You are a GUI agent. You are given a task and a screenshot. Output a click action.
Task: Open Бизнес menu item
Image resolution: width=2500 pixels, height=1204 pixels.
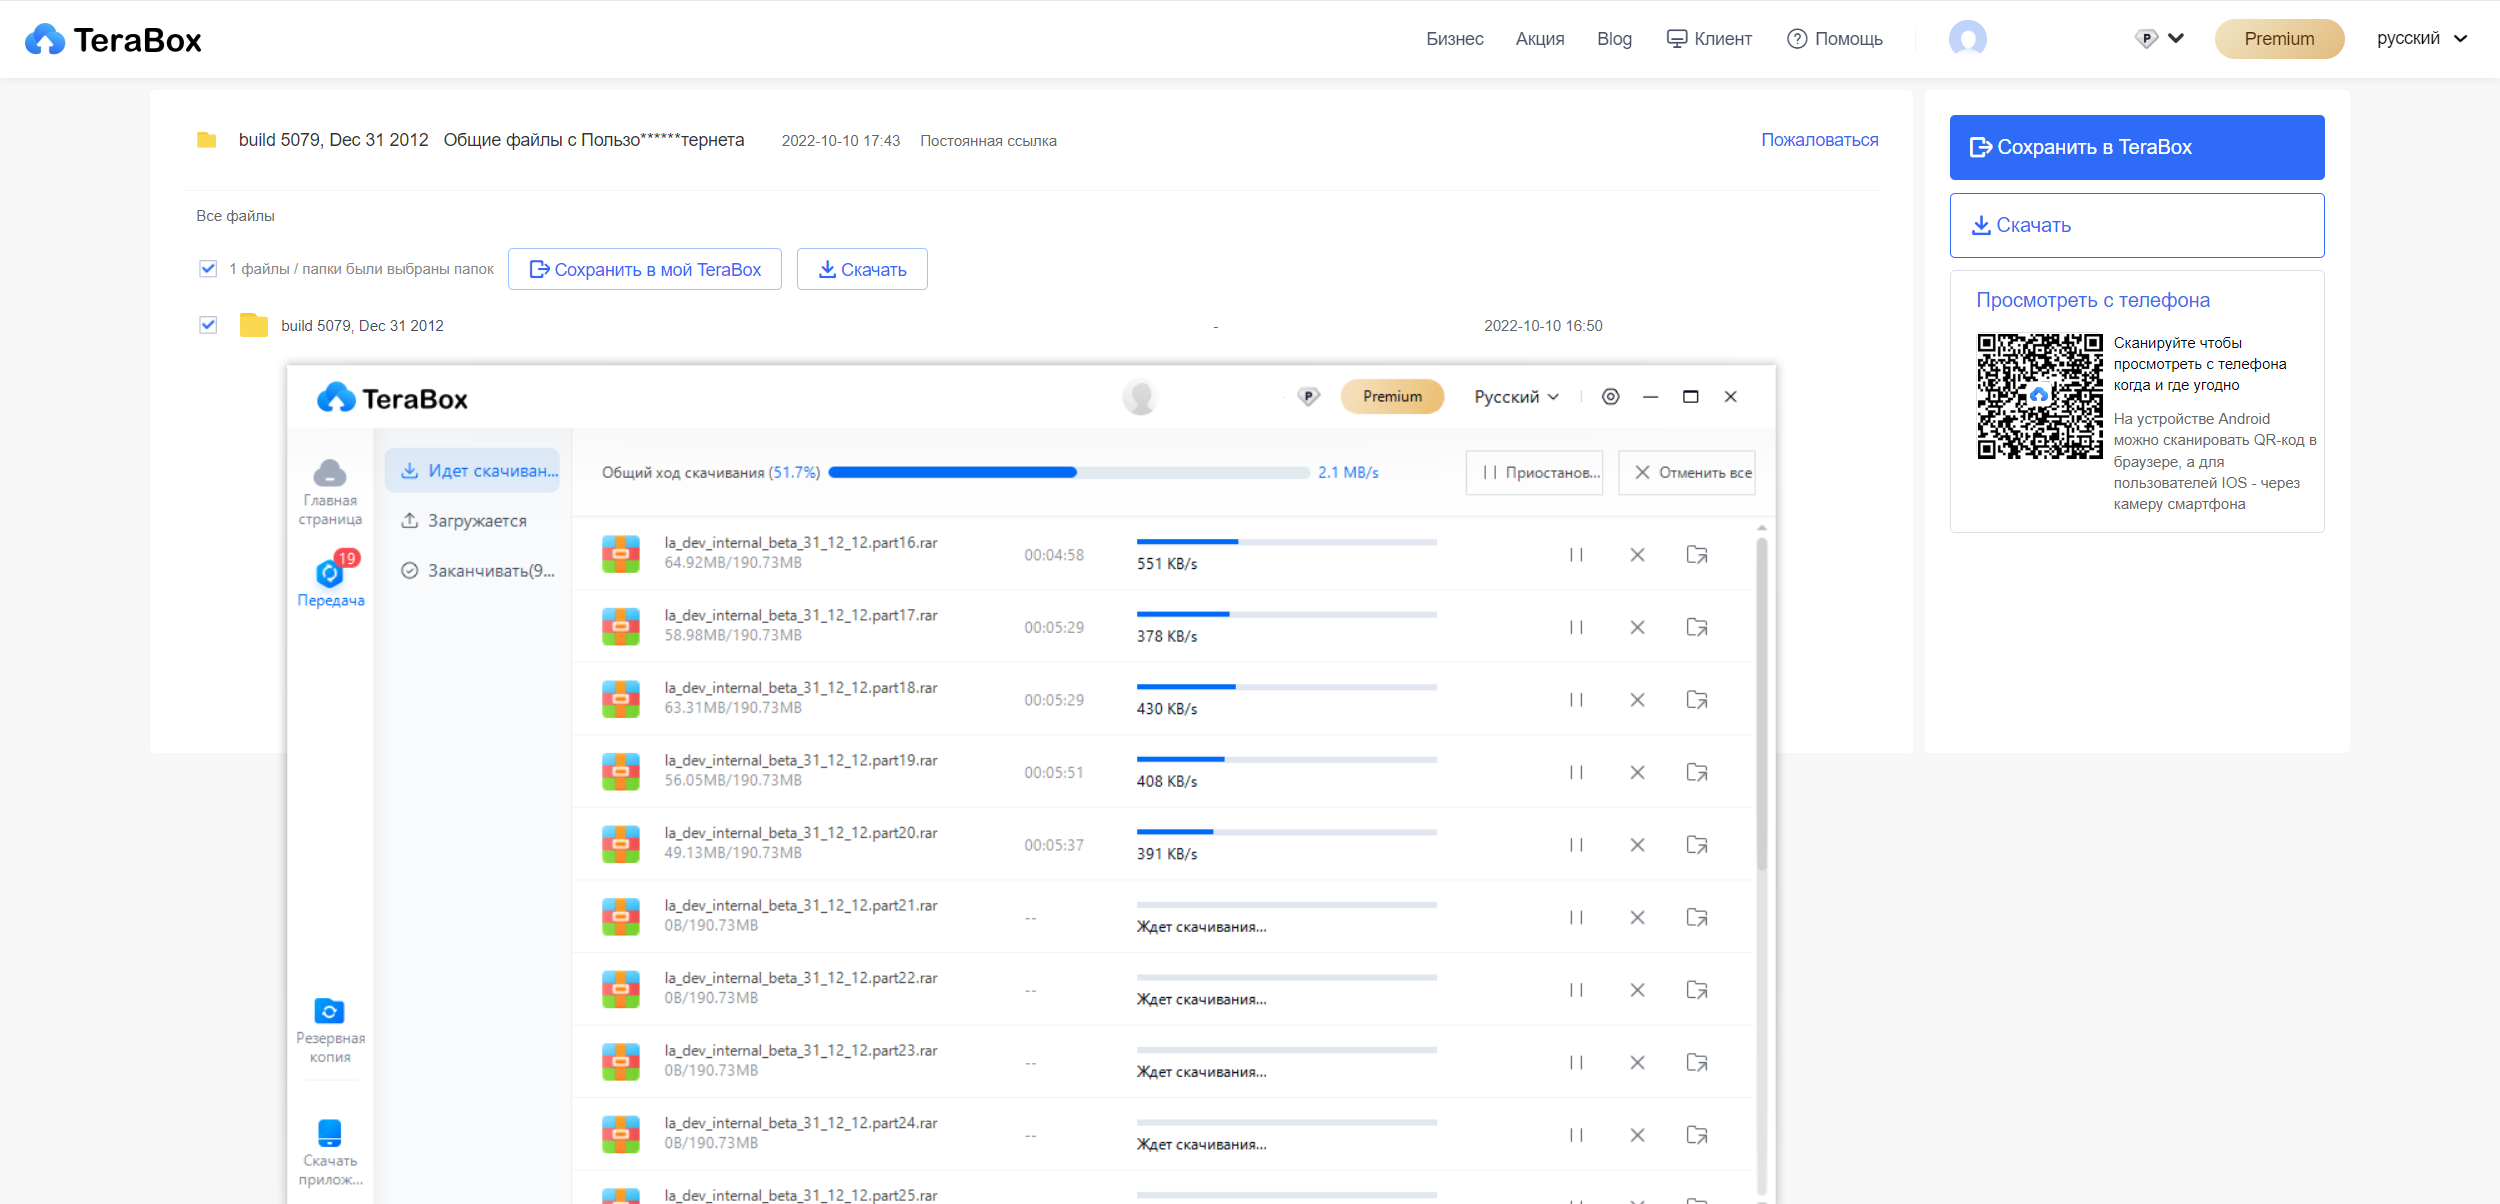click(x=1454, y=39)
